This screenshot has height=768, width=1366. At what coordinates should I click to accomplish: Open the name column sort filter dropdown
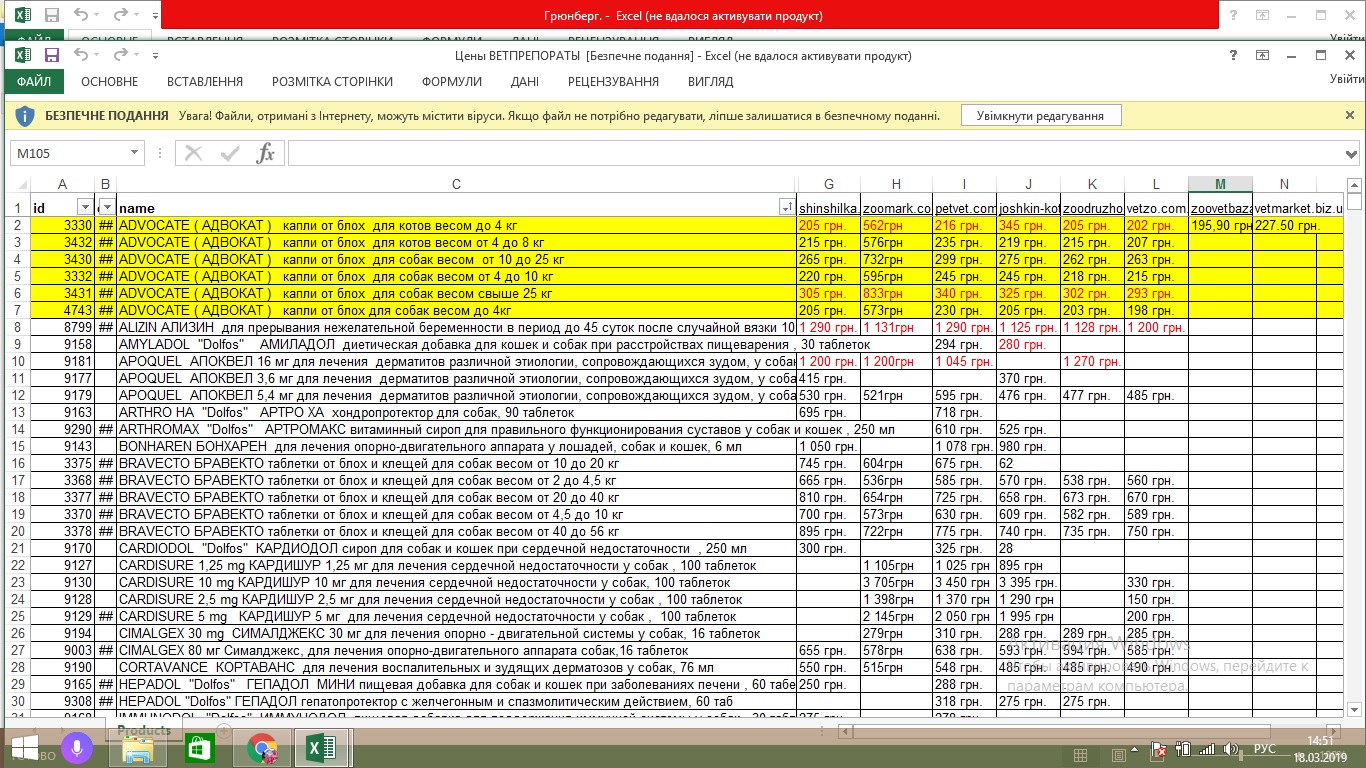[787, 207]
